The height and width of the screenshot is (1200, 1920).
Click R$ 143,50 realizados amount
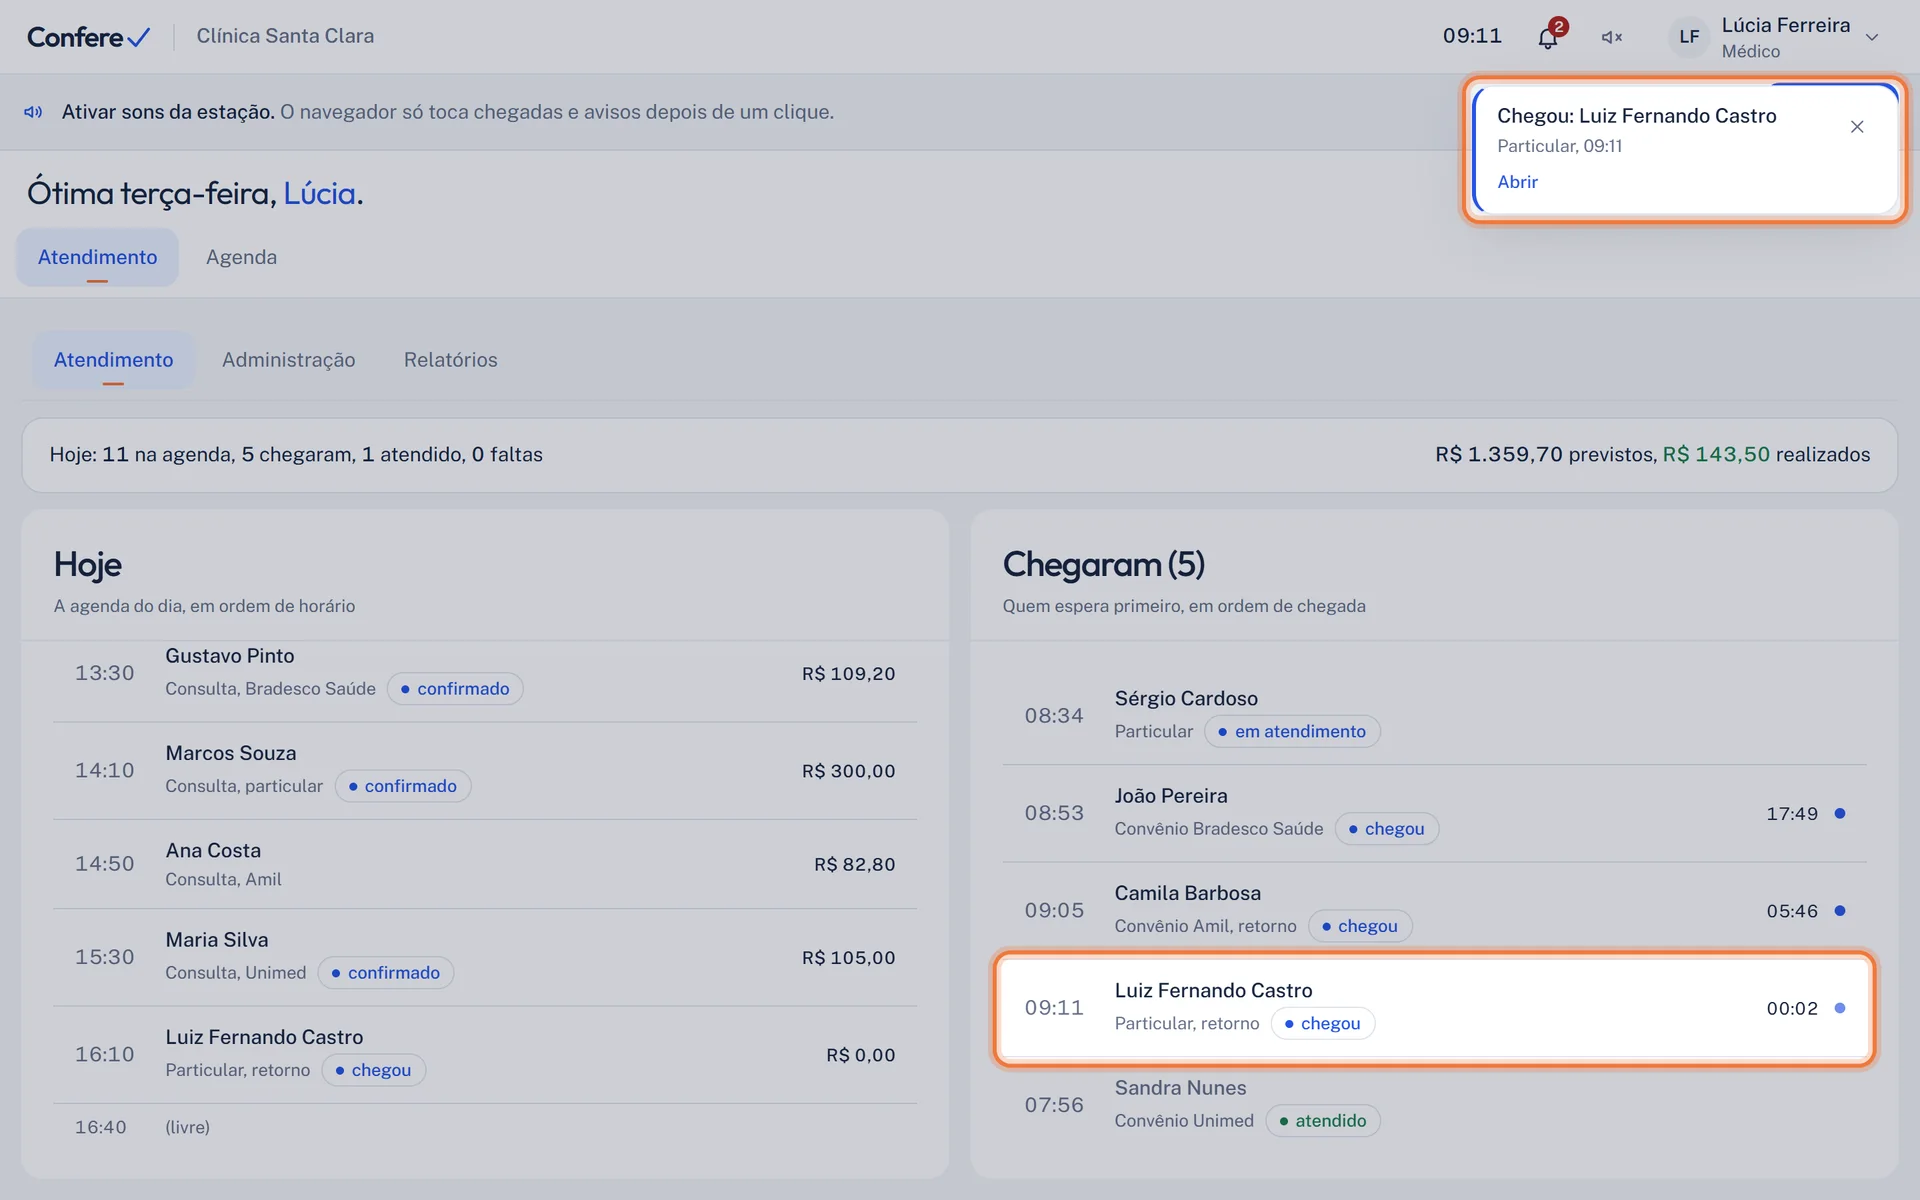pos(1716,455)
